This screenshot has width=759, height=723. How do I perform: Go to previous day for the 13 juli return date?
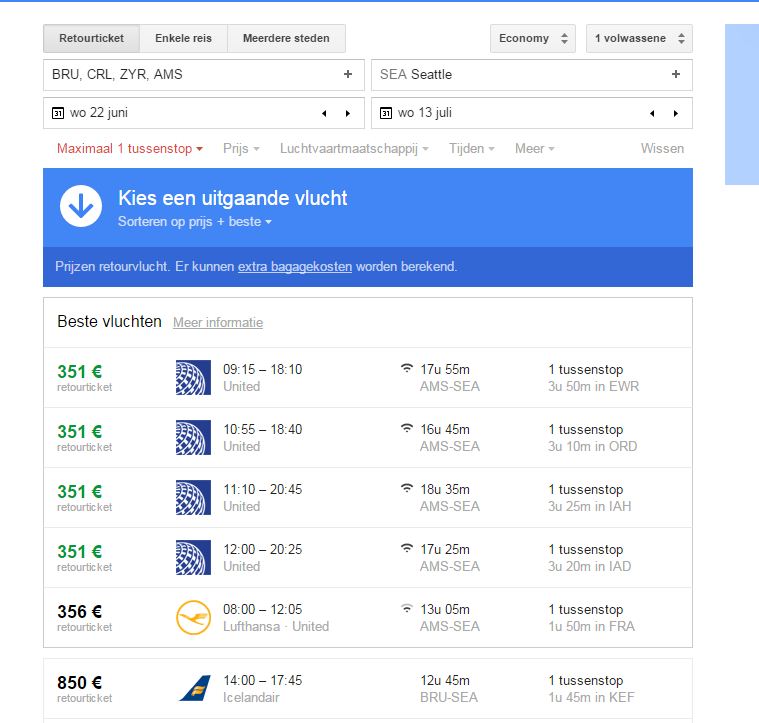[652, 113]
